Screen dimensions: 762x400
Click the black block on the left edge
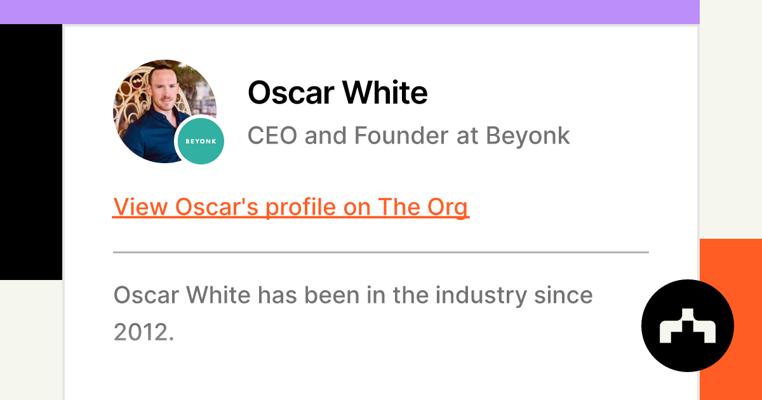coord(30,150)
